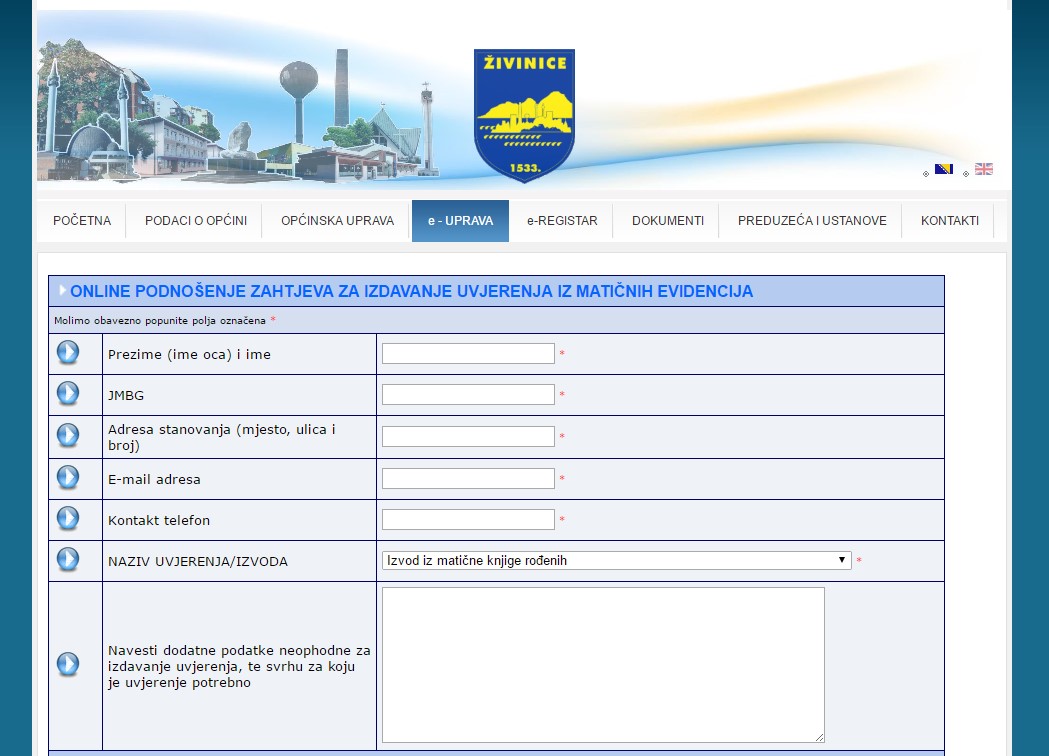Viewport: 1049px width, 756px height.
Task: Open the POČETNA menu item
Action: [x=82, y=221]
